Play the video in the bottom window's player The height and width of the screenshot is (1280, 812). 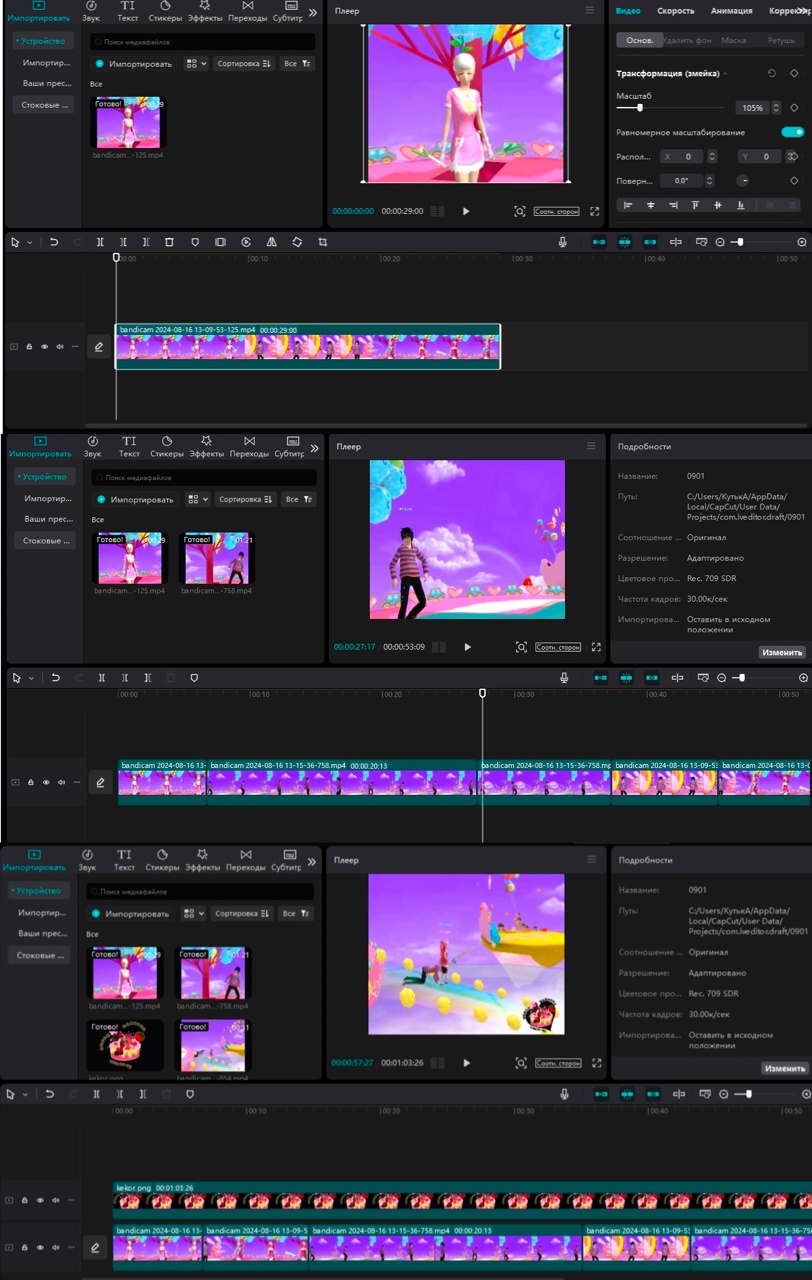click(466, 1063)
